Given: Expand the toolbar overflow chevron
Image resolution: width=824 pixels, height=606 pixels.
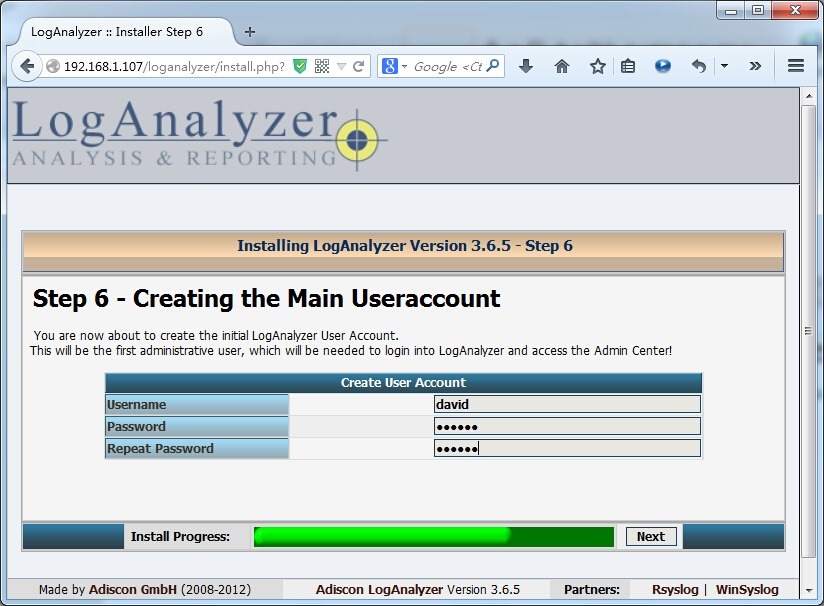Looking at the screenshot, I should point(755,65).
